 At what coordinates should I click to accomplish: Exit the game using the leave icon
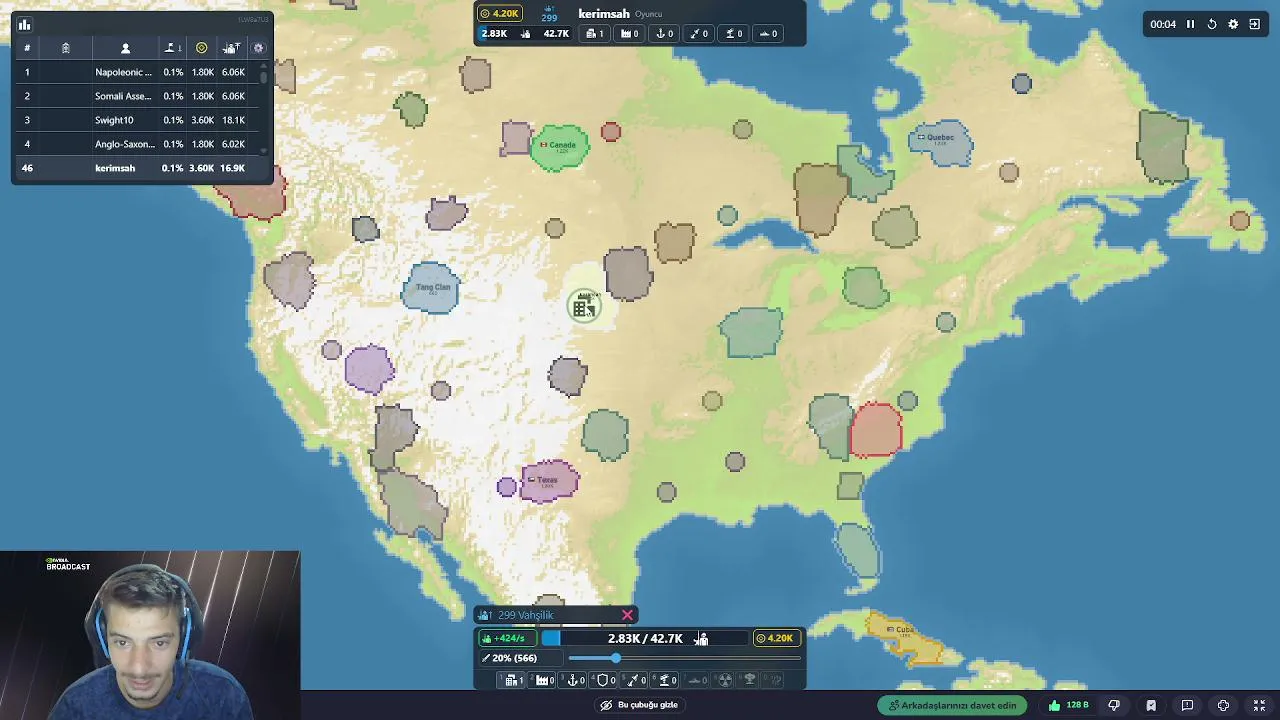(x=1255, y=24)
